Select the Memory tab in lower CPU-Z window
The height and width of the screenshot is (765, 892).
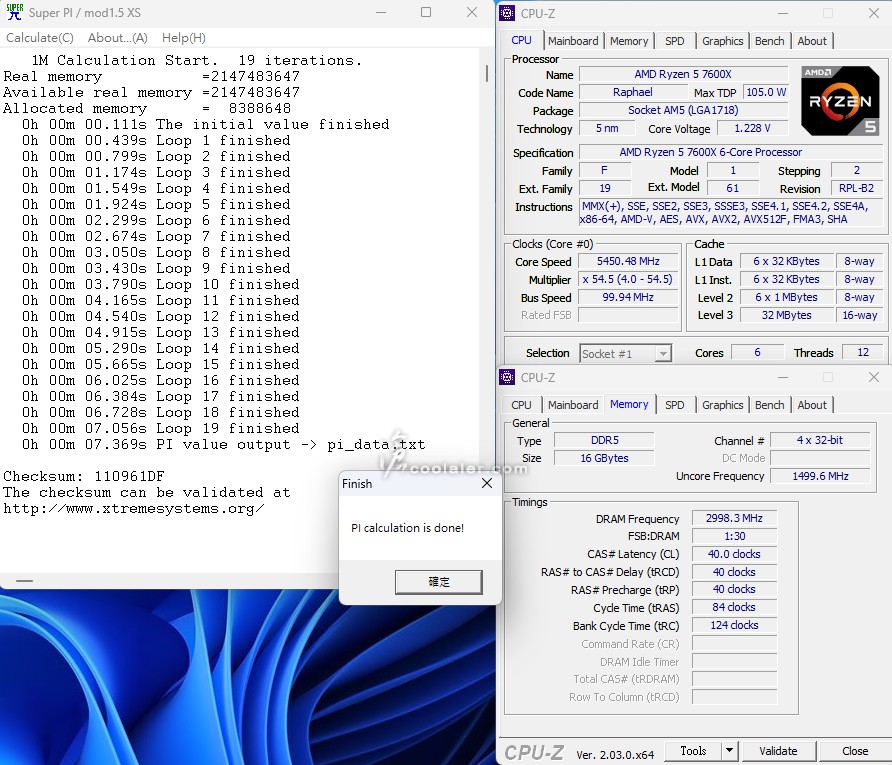point(629,404)
